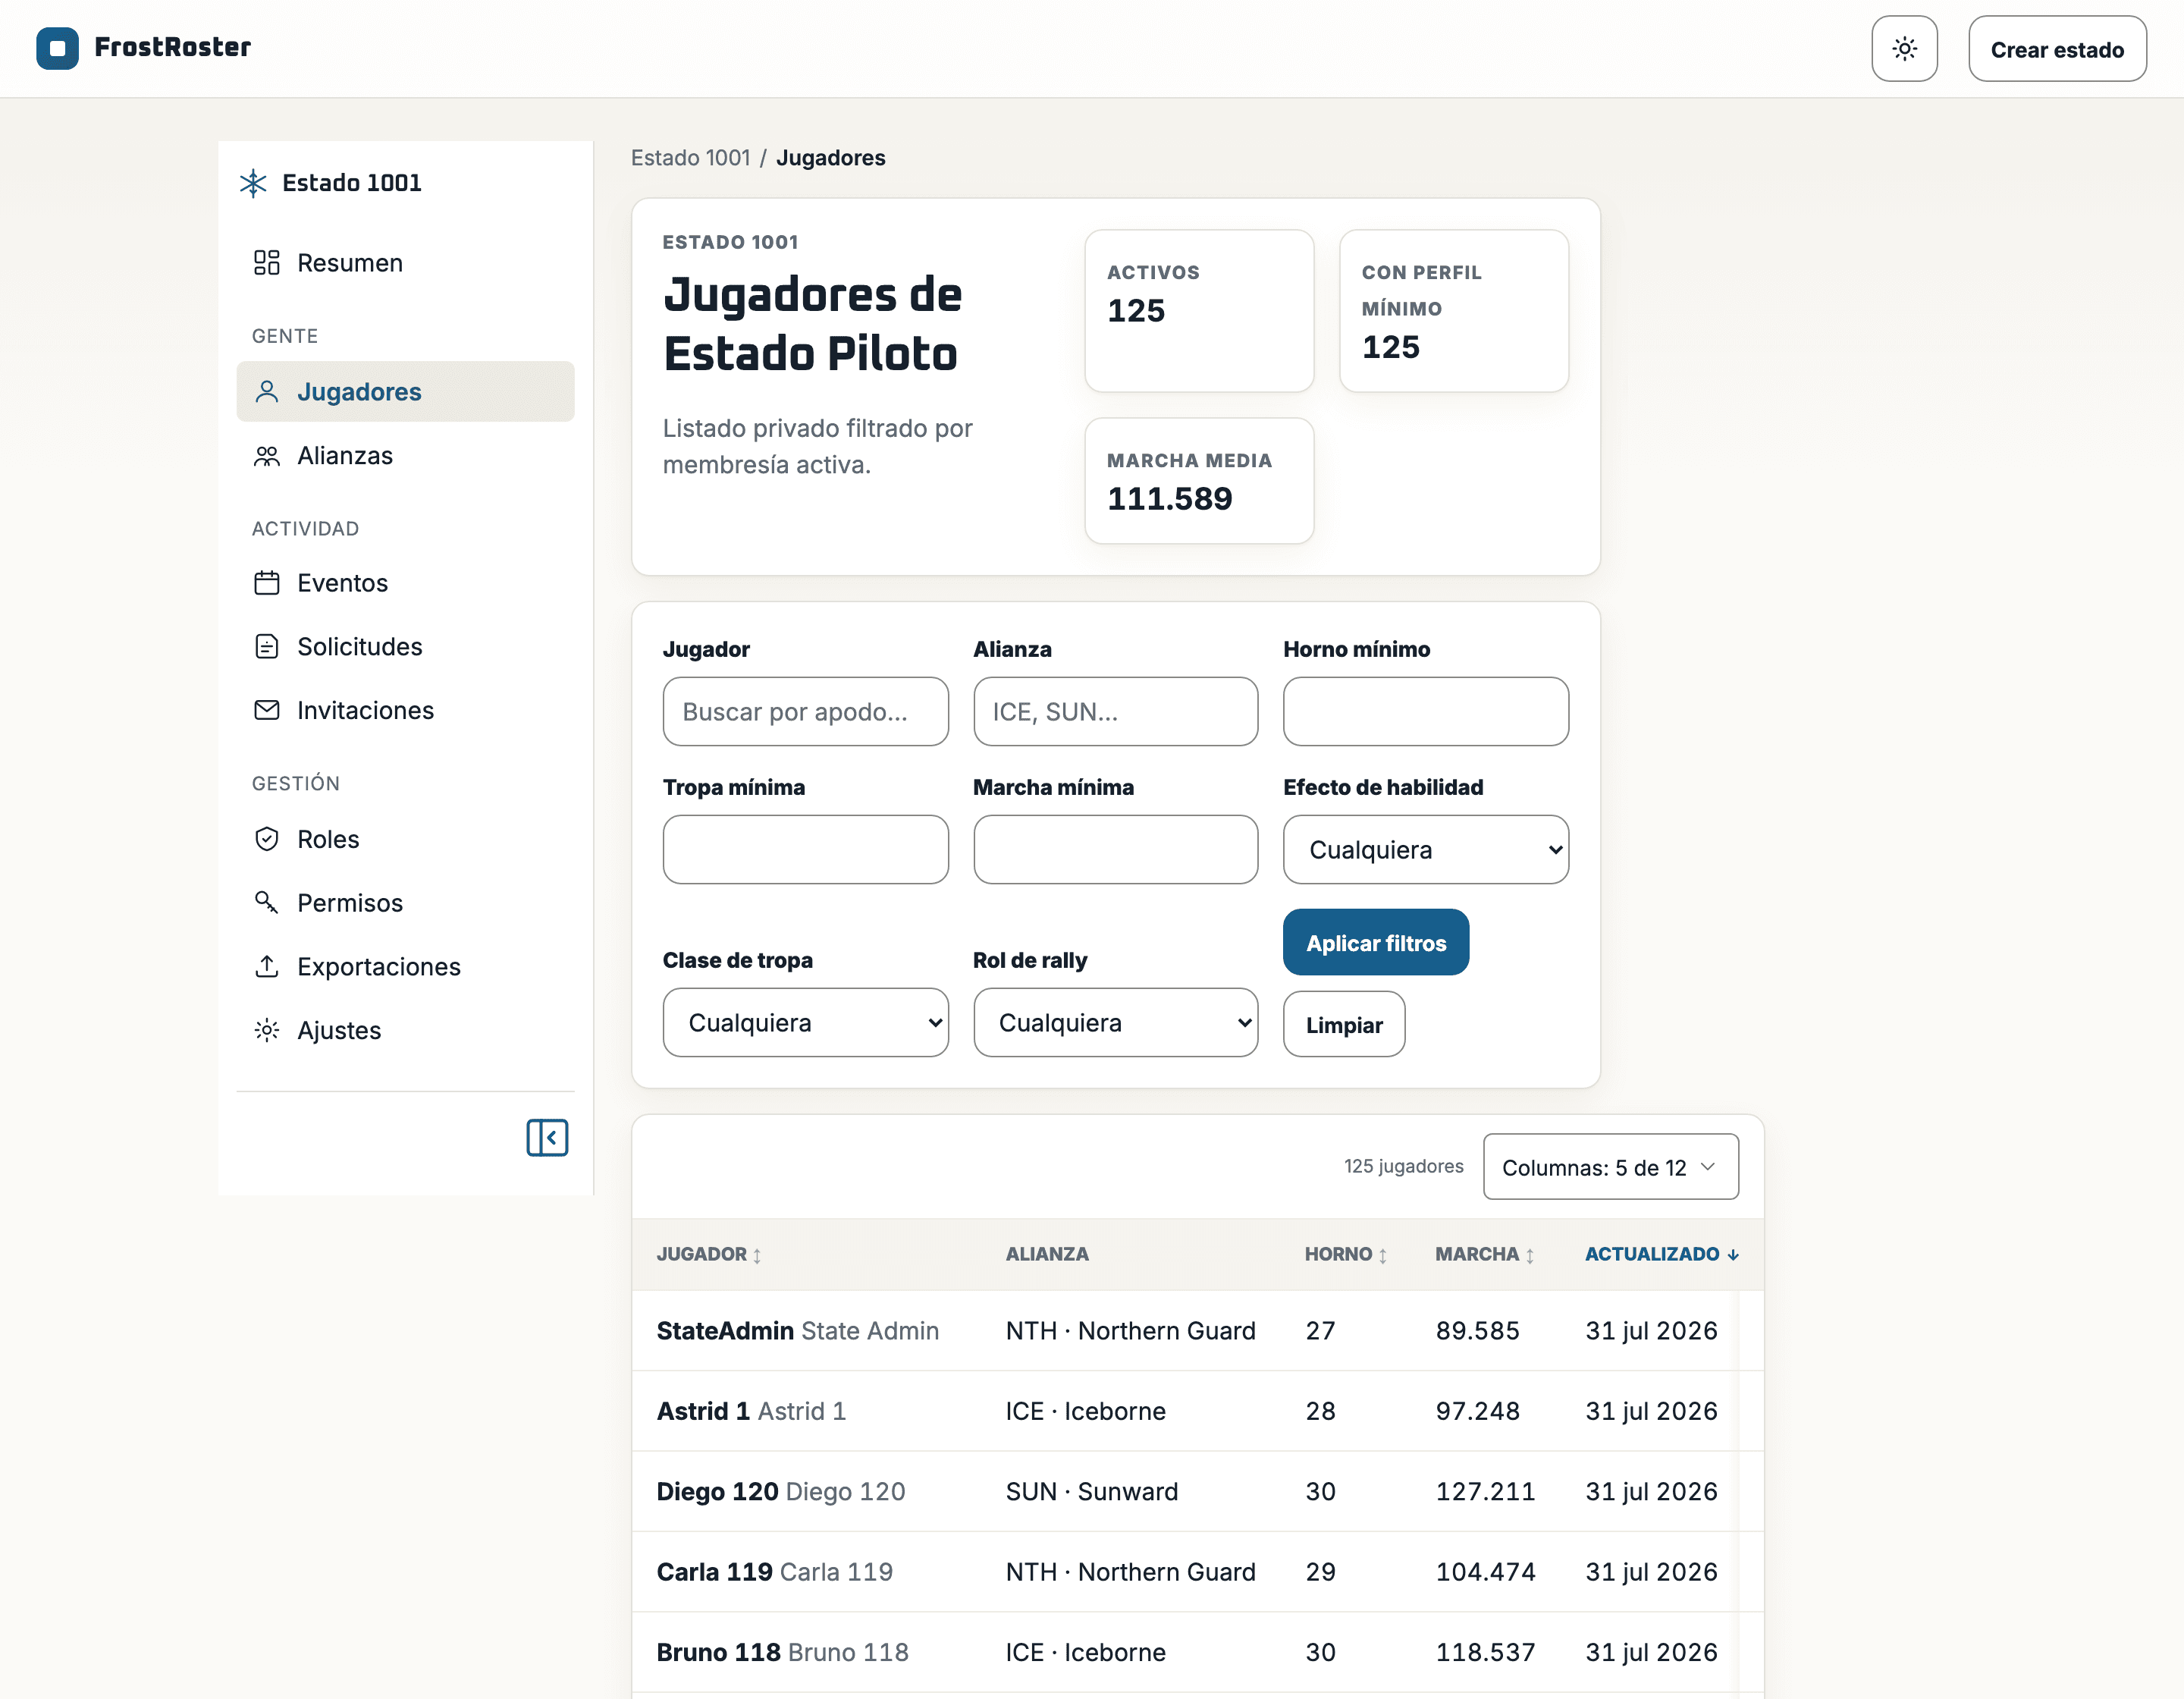
Task: Follow Estado 1001 breadcrumb link
Action: 690,158
